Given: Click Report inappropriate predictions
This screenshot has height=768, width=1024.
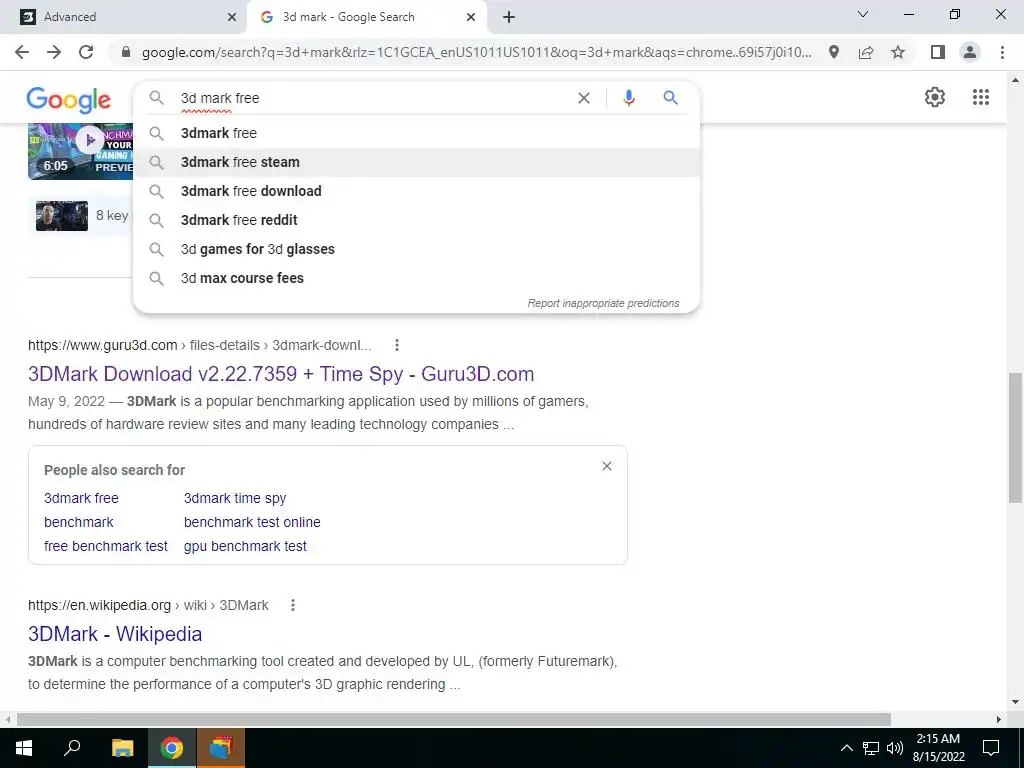Looking at the screenshot, I should [x=603, y=303].
